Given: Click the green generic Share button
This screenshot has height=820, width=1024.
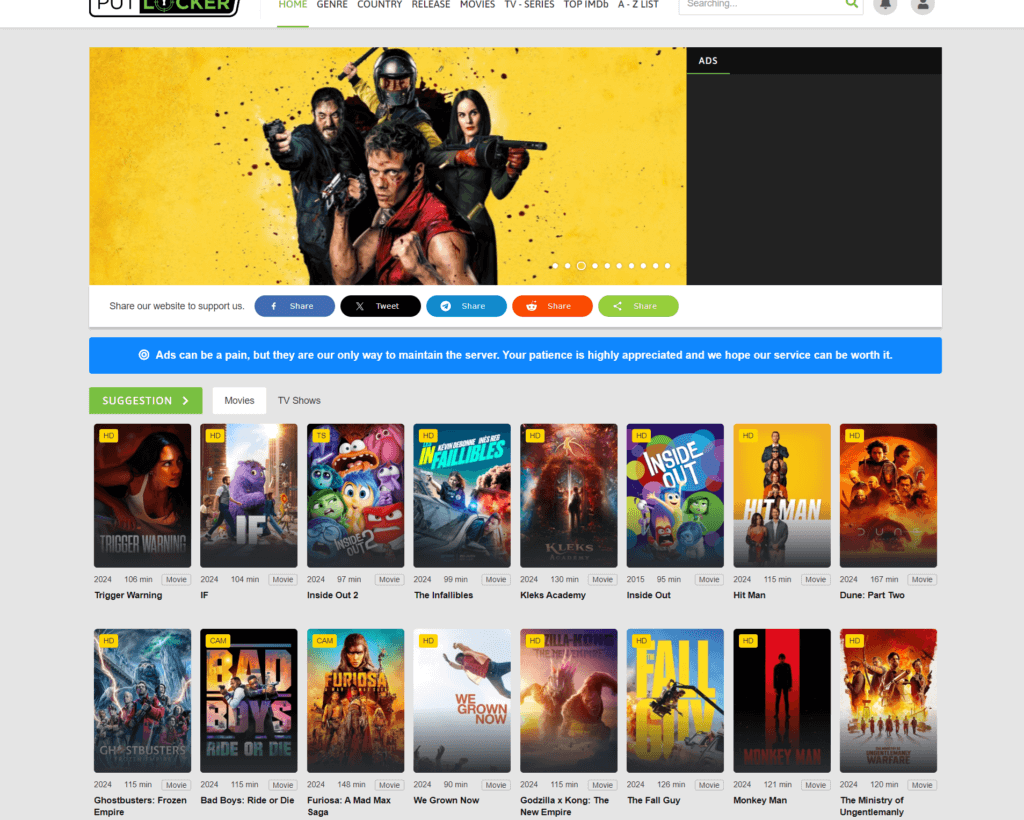Looking at the screenshot, I should click(638, 306).
